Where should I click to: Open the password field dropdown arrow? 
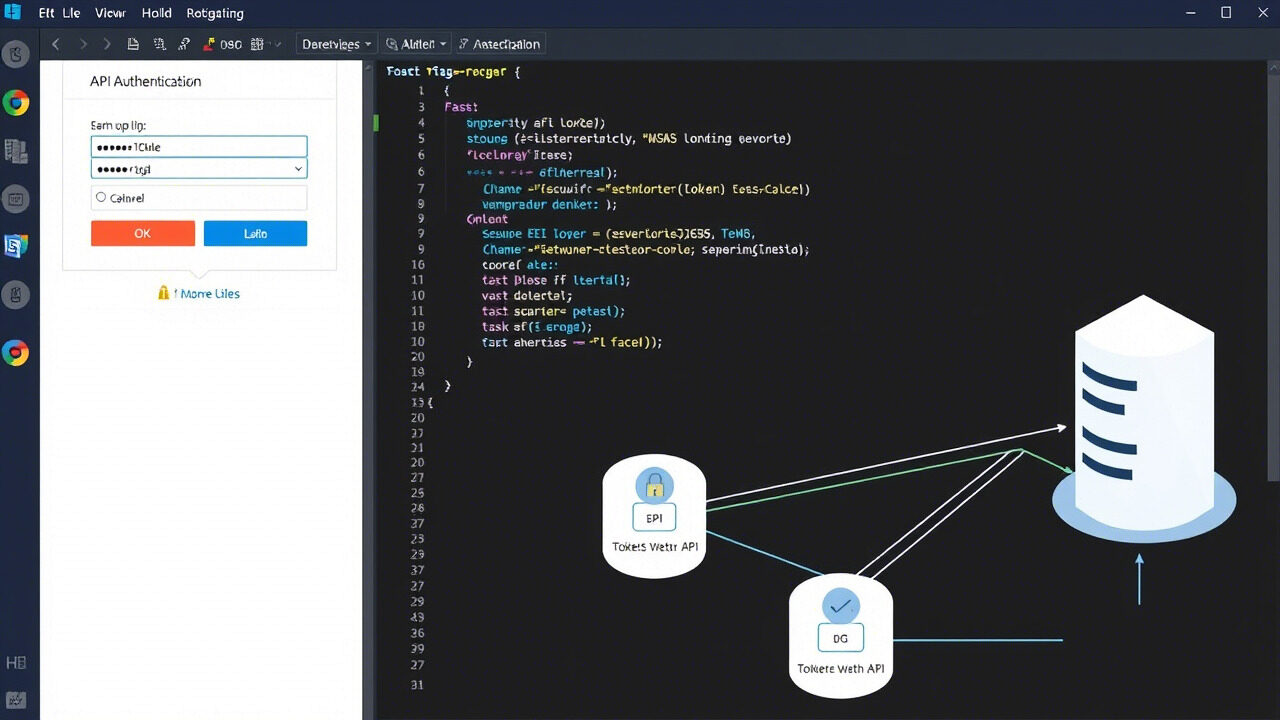[297, 169]
